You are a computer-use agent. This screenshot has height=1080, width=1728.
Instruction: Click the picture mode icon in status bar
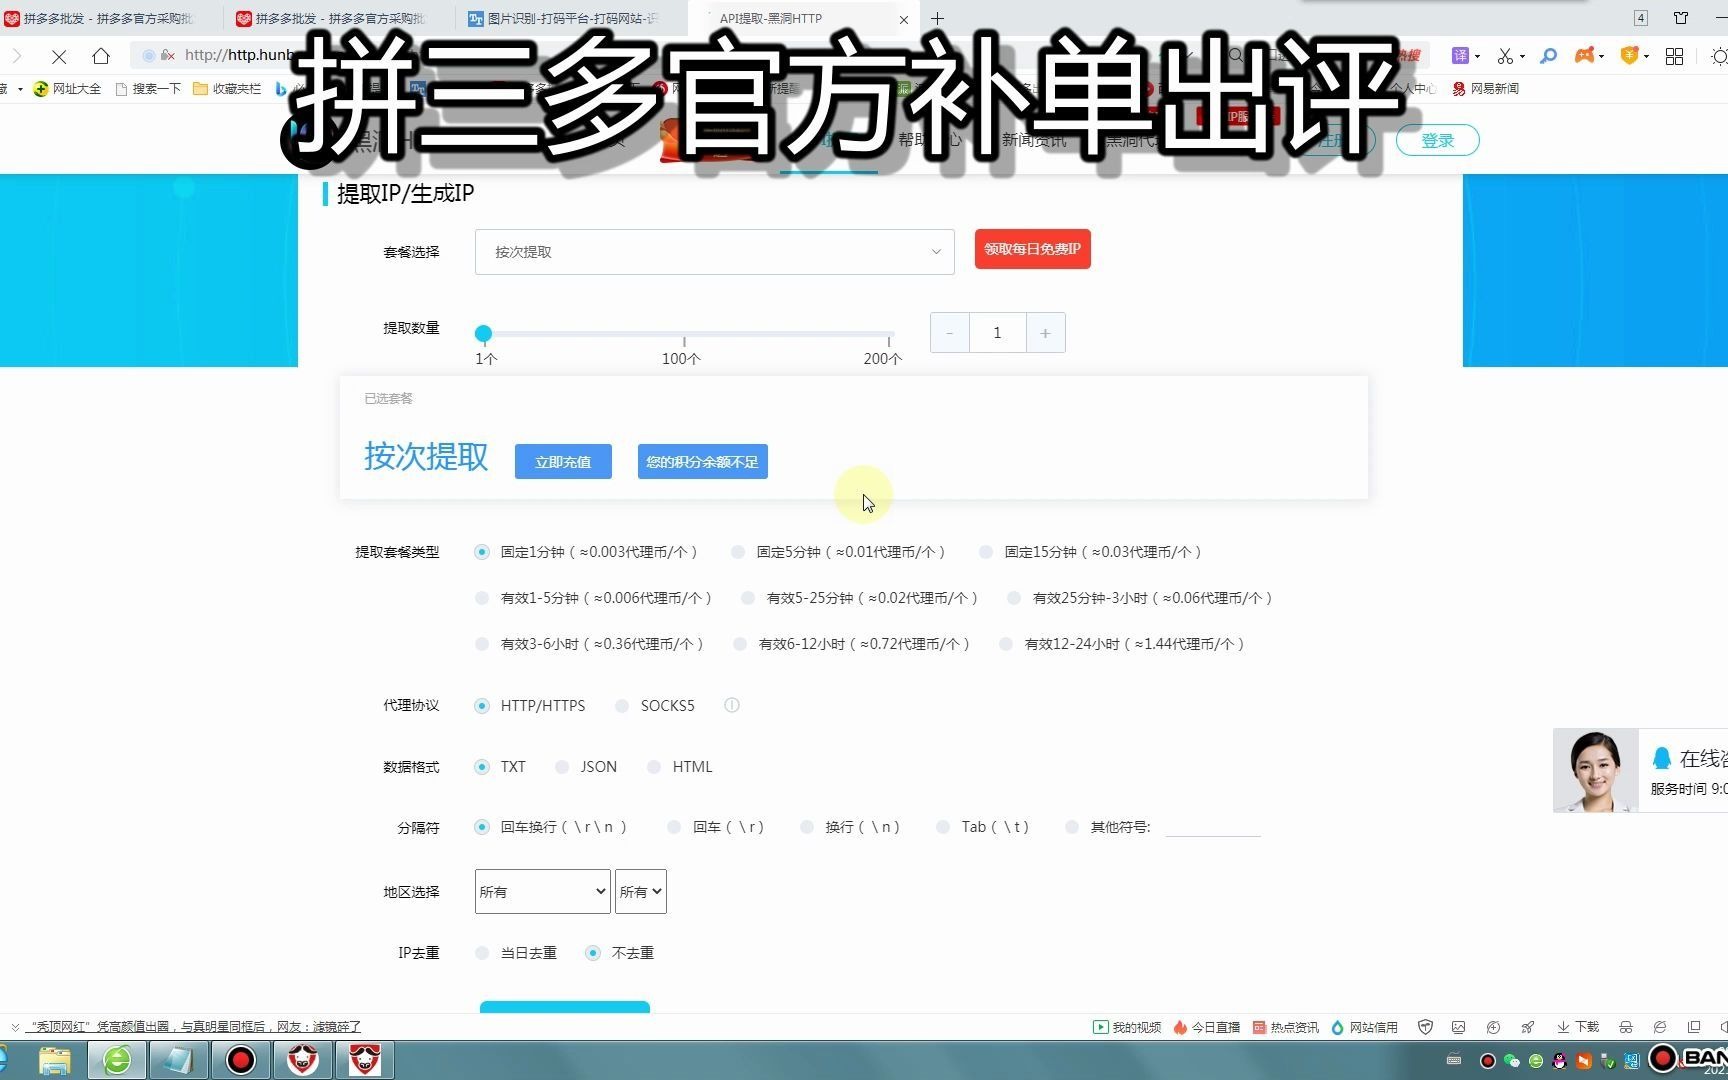pos(1459,1027)
